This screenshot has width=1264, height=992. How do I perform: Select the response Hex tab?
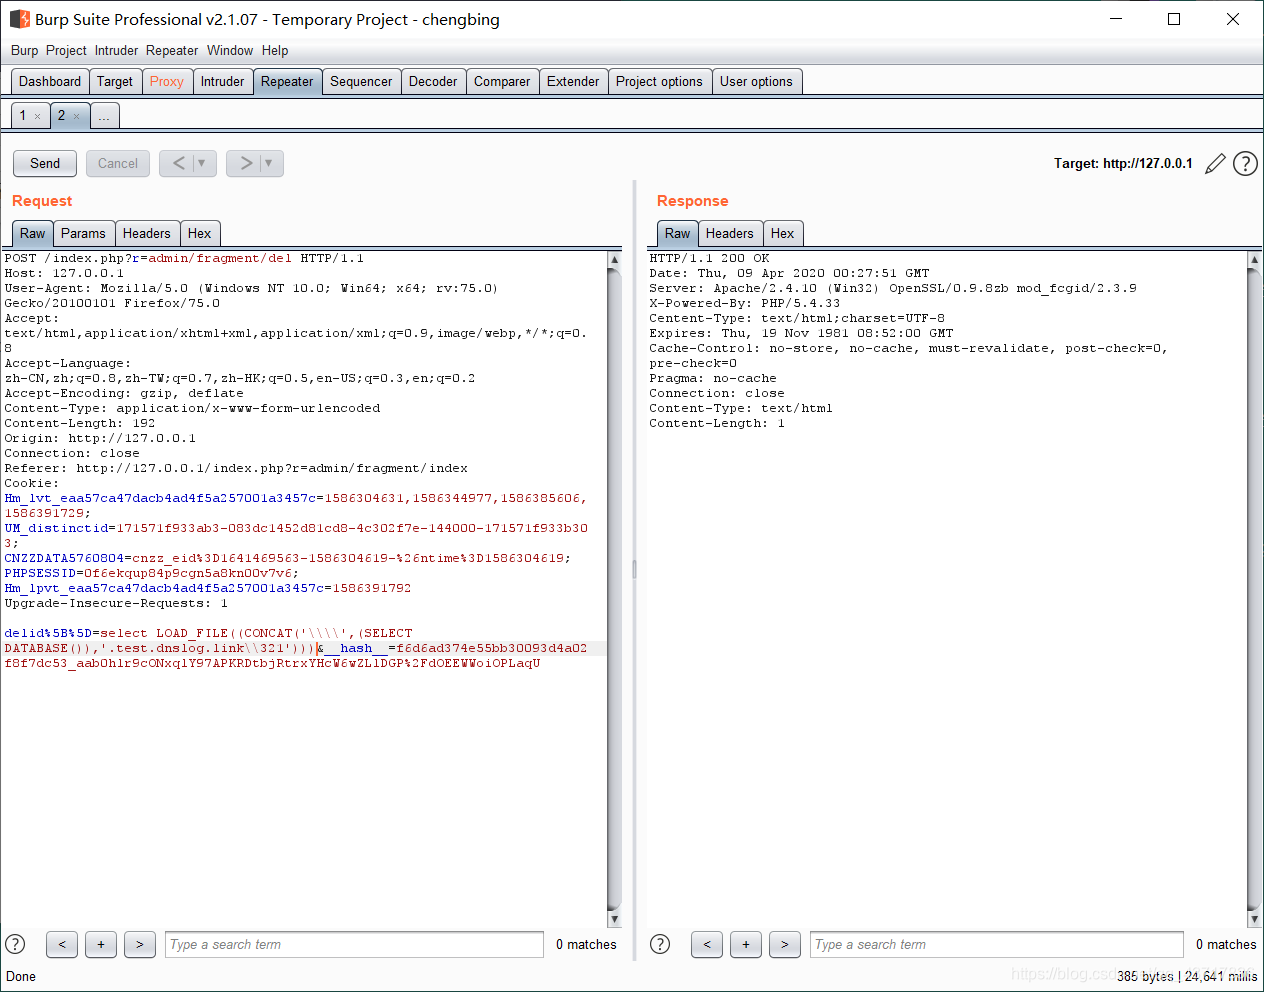(x=783, y=234)
